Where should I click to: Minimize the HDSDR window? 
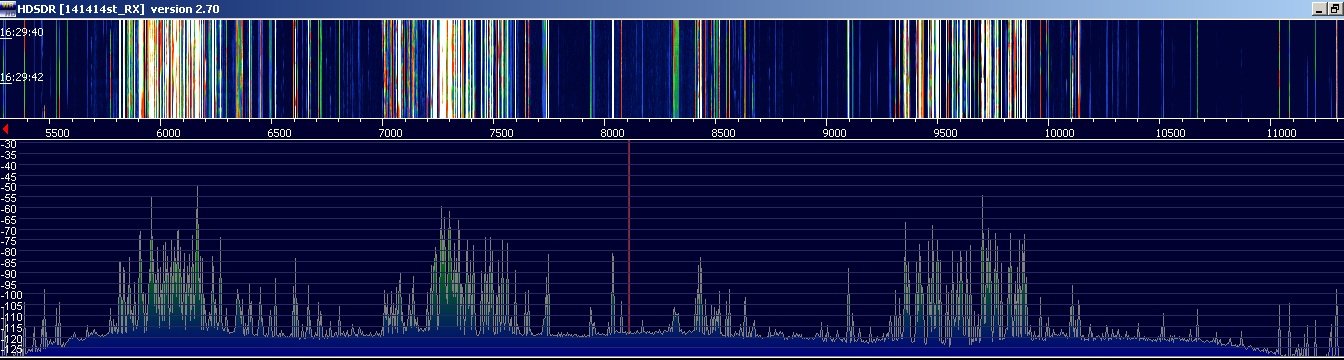click(x=1319, y=9)
